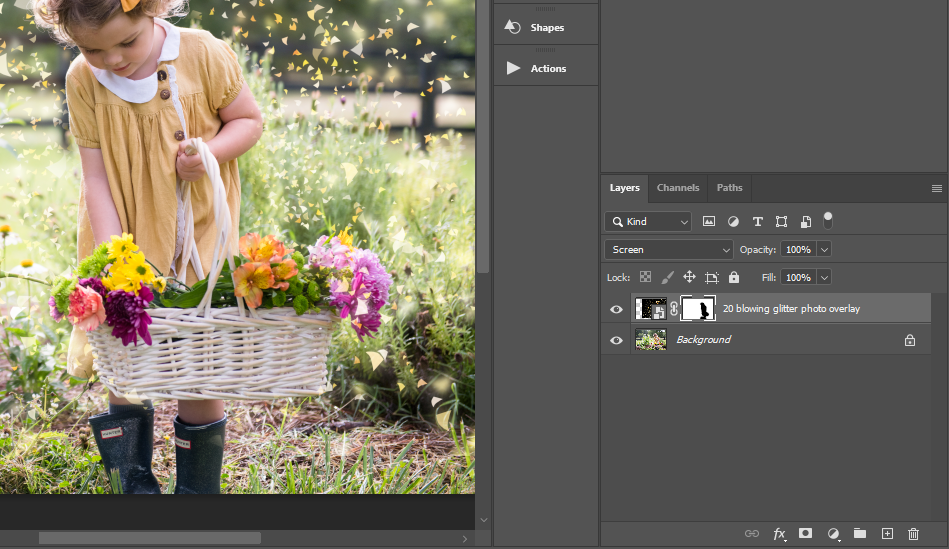Click the delete layer trash icon
Viewport: 949px width, 549px height.
point(913,534)
